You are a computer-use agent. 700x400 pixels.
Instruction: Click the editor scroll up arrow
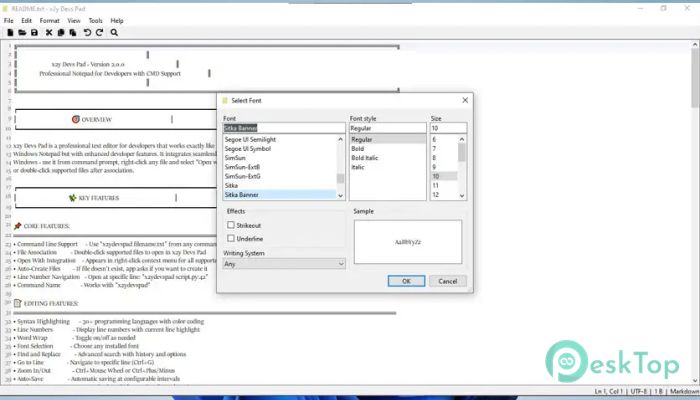[x=695, y=44]
